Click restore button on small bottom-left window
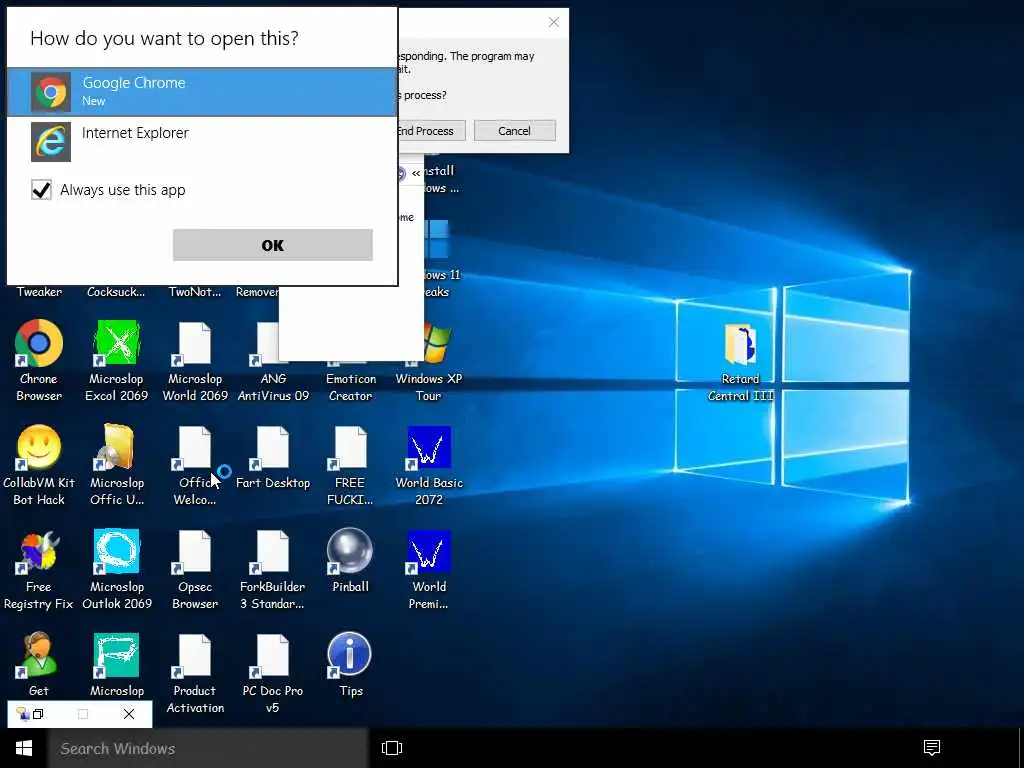This screenshot has height=768, width=1024. tap(39, 714)
